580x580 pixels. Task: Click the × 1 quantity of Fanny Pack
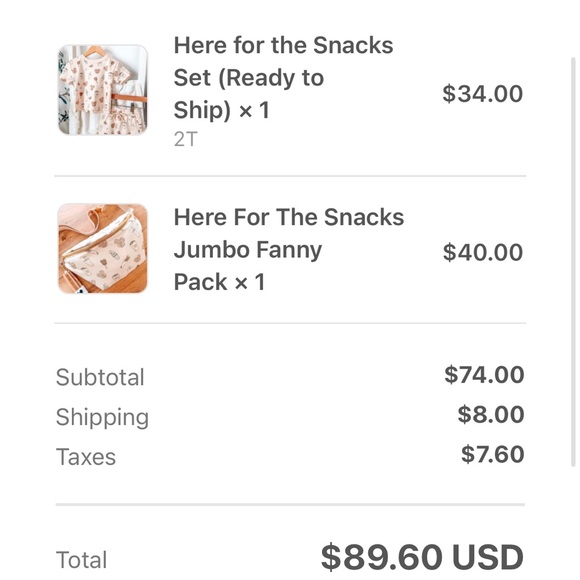(250, 282)
